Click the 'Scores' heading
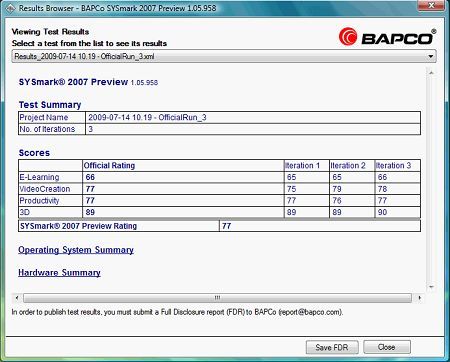Image resolution: width=450 pixels, height=362 pixels. pyautogui.click(x=34, y=153)
